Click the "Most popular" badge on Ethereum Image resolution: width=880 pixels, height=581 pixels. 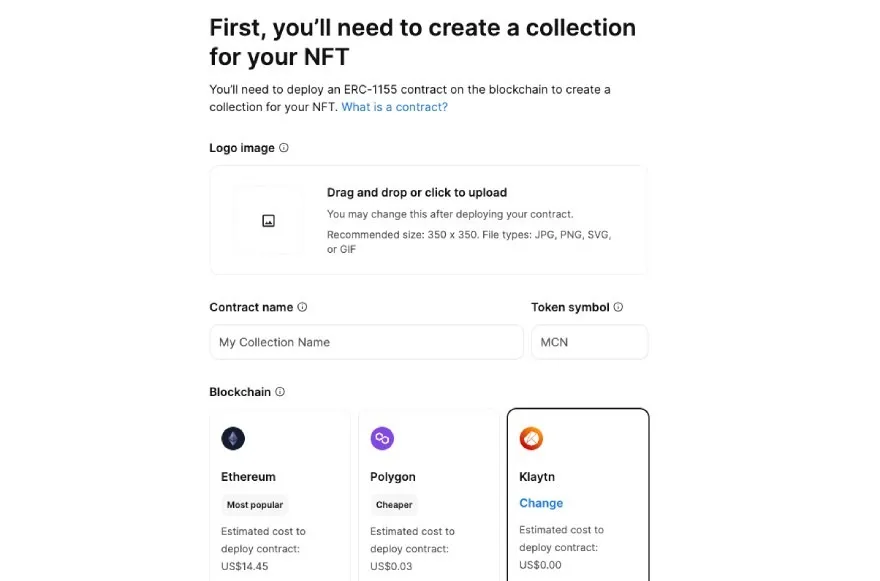254,505
